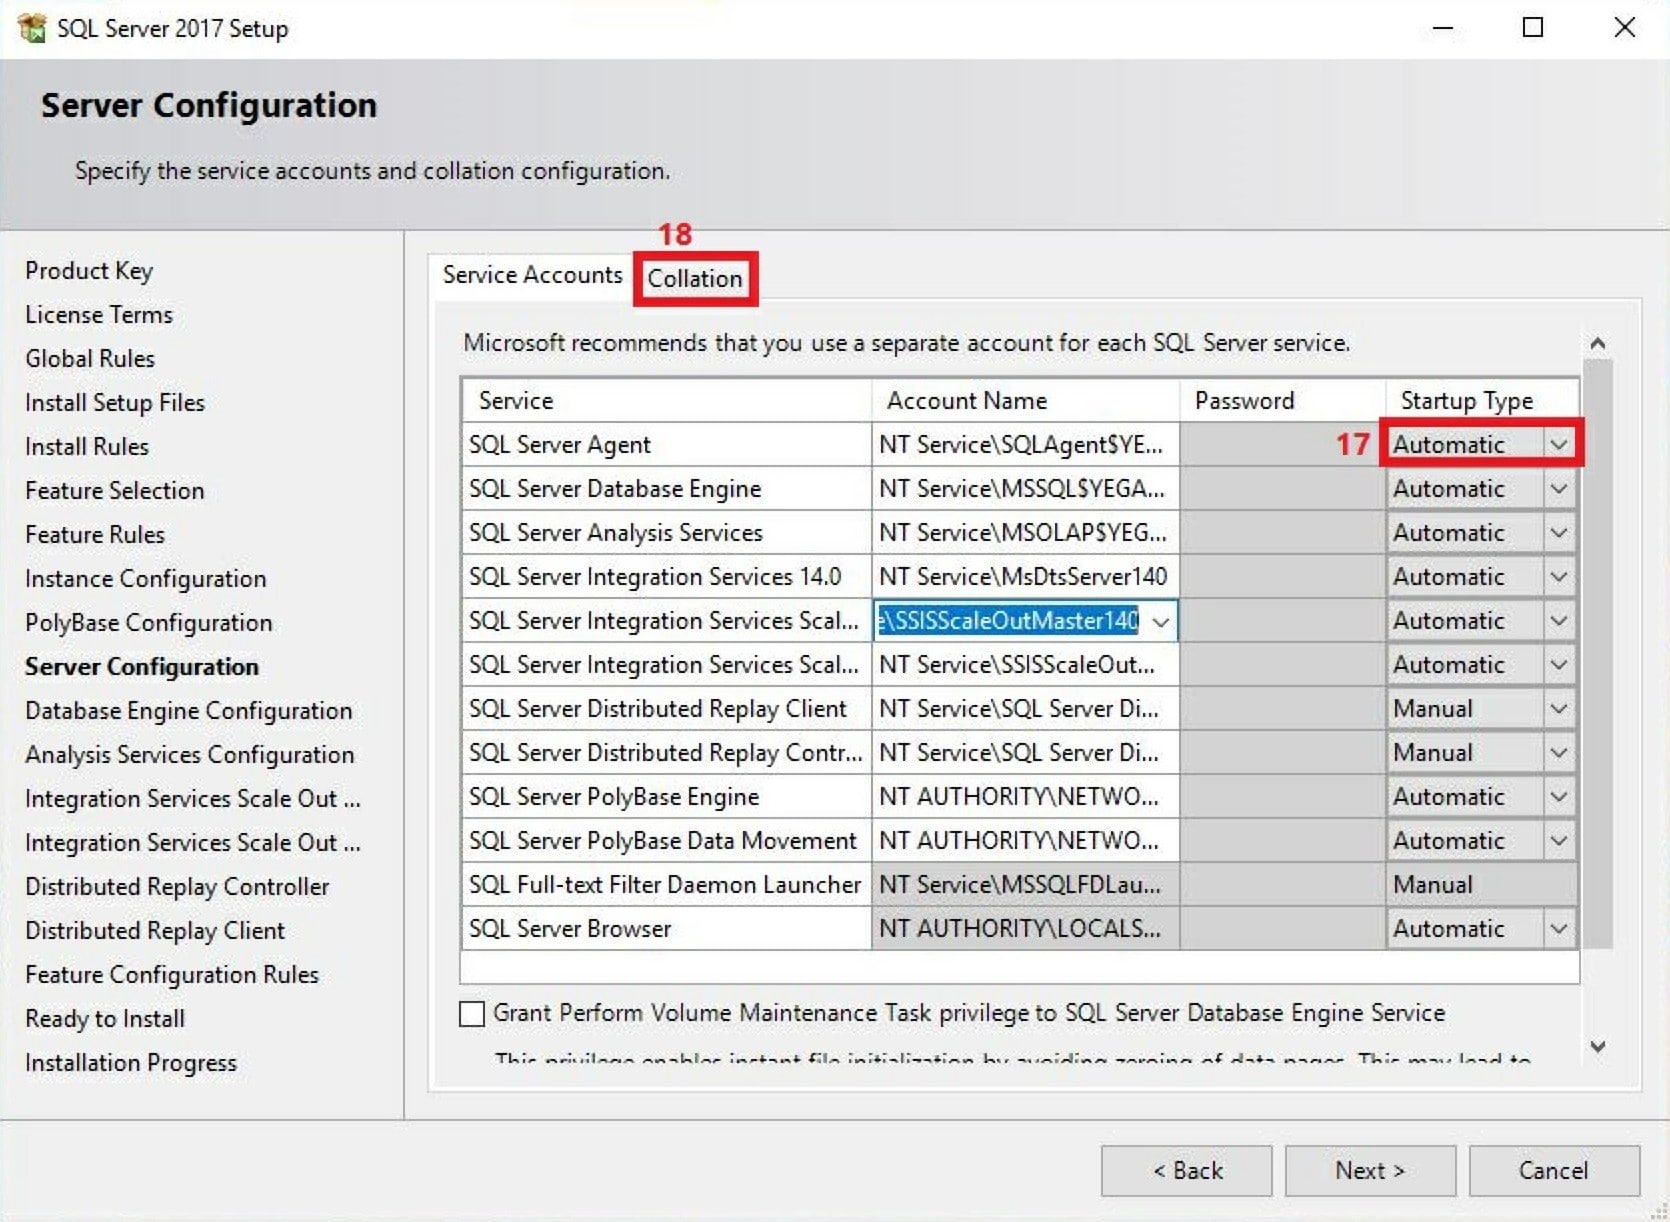The width and height of the screenshot is (1670, 1222).
Task: Select Instance Configuration in sidebar
Action: [146, 579]
